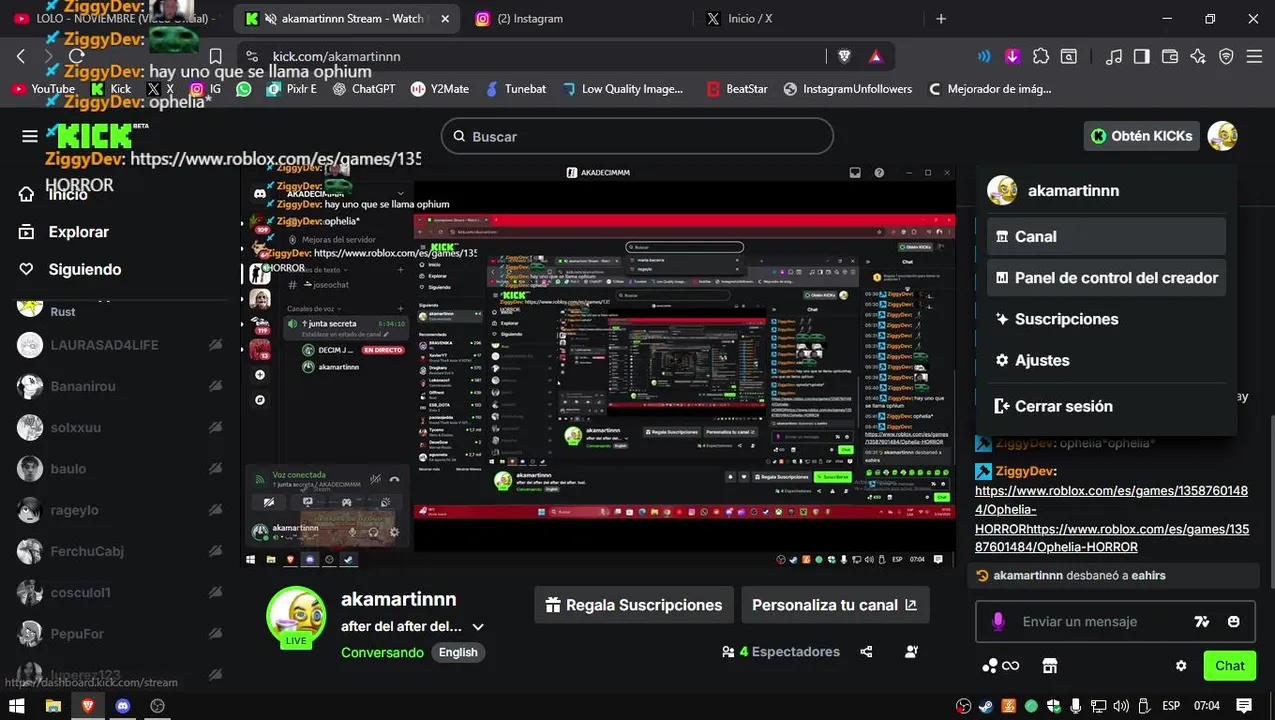1275x720 pixels.
Task: Open the shop icon below chat
Action: [x=1049, y=666]
